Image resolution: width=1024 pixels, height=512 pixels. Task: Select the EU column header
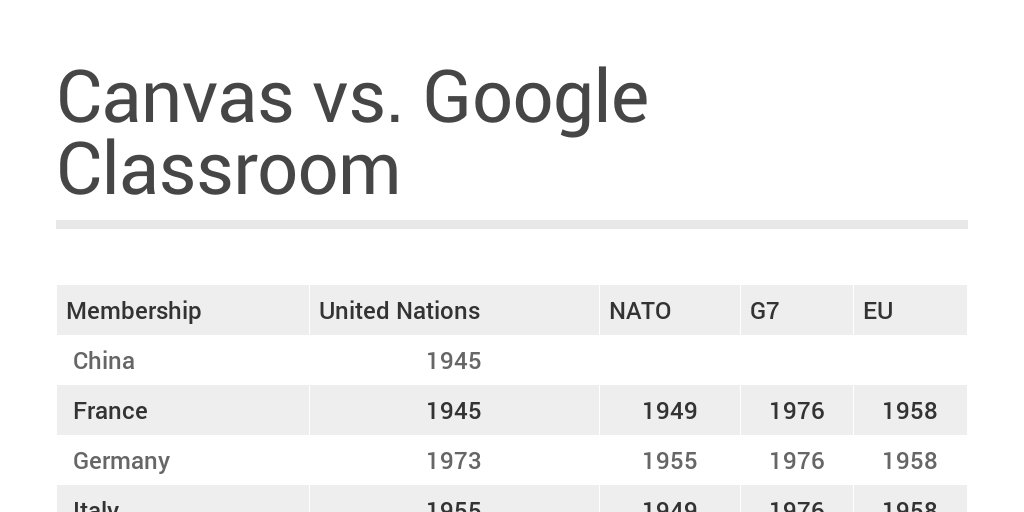(878, 311)
